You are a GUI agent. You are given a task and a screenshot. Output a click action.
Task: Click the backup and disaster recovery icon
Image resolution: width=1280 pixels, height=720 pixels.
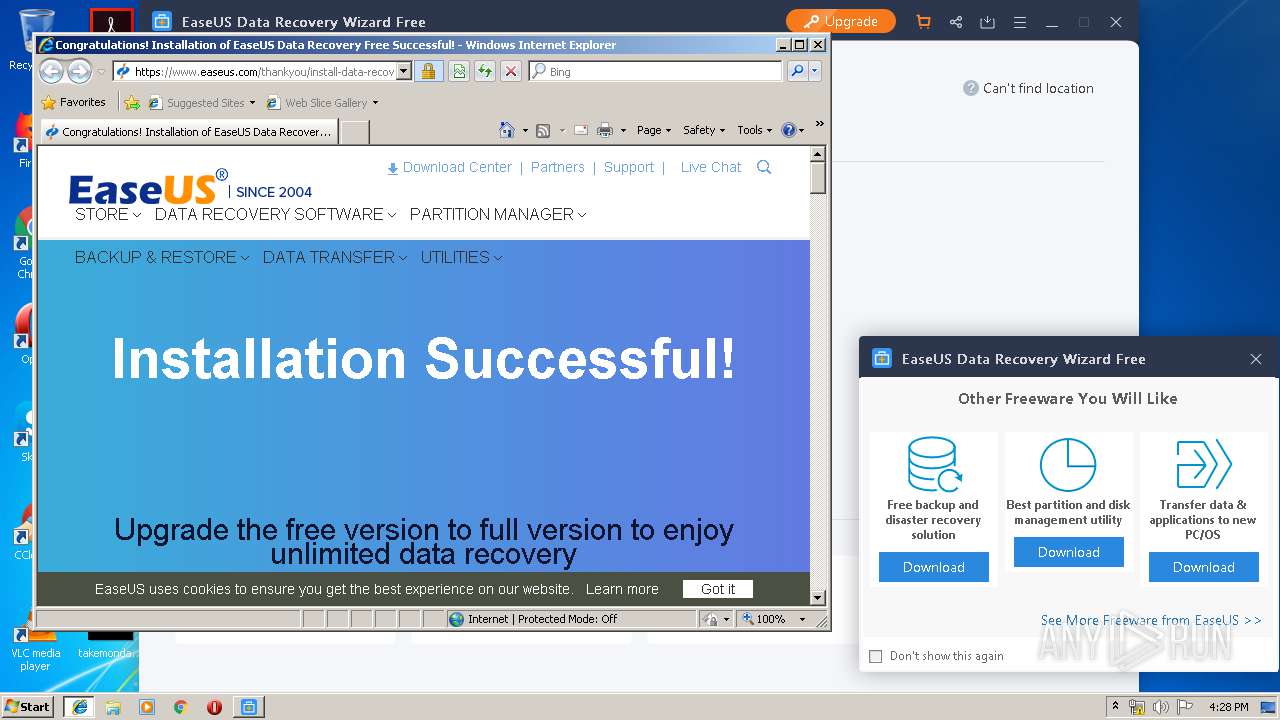[934, 463]
